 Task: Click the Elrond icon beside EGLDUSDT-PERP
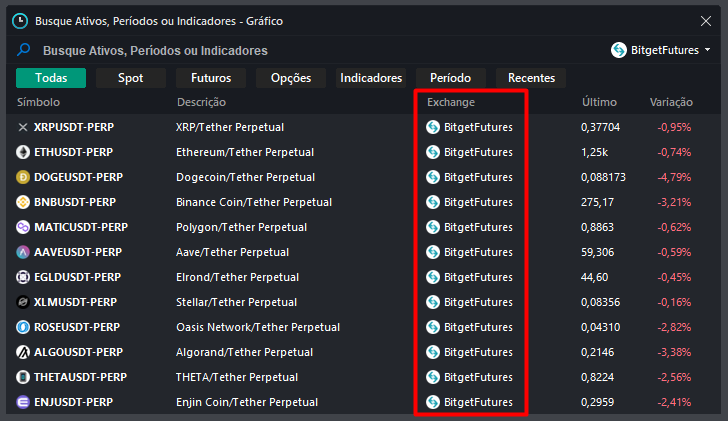pos(23,277)
